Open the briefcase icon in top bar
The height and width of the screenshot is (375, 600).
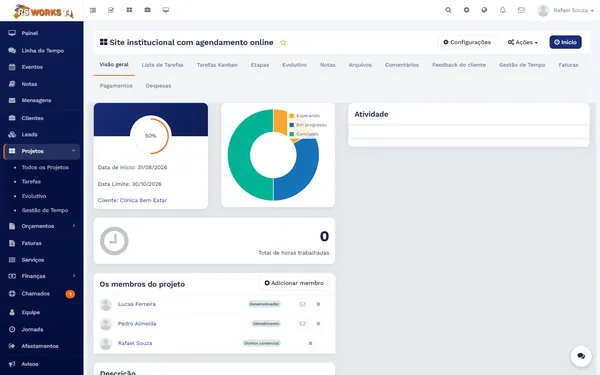147,10
